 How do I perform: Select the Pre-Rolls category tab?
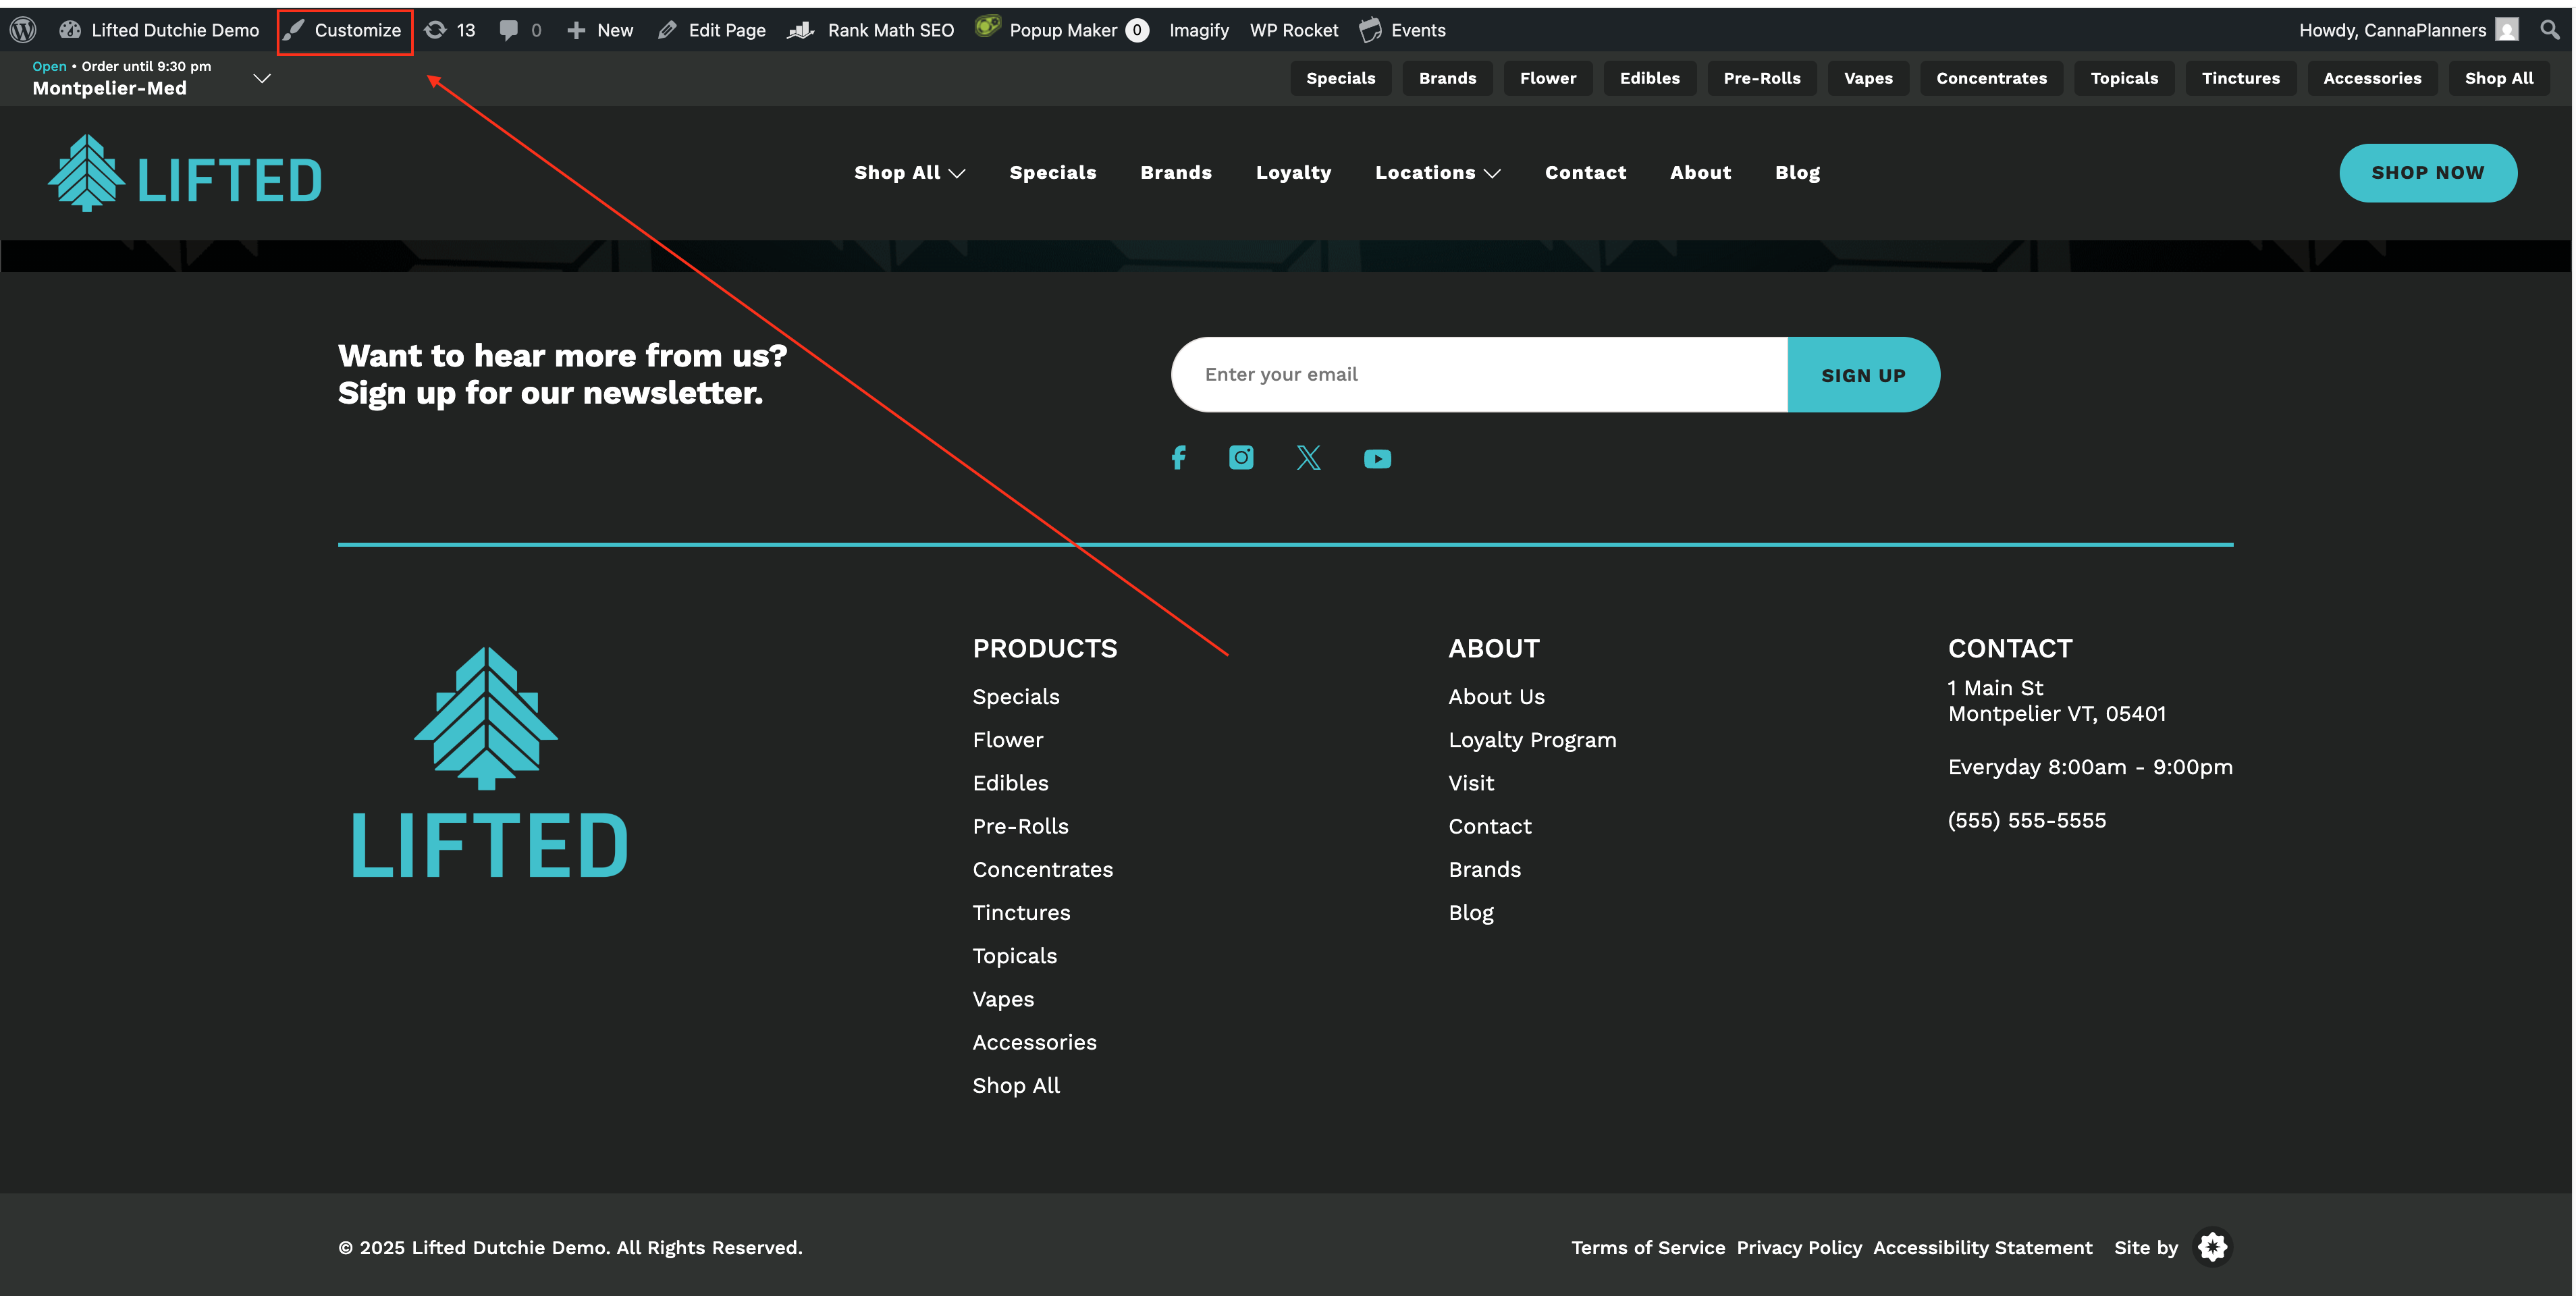point(1761,78)
